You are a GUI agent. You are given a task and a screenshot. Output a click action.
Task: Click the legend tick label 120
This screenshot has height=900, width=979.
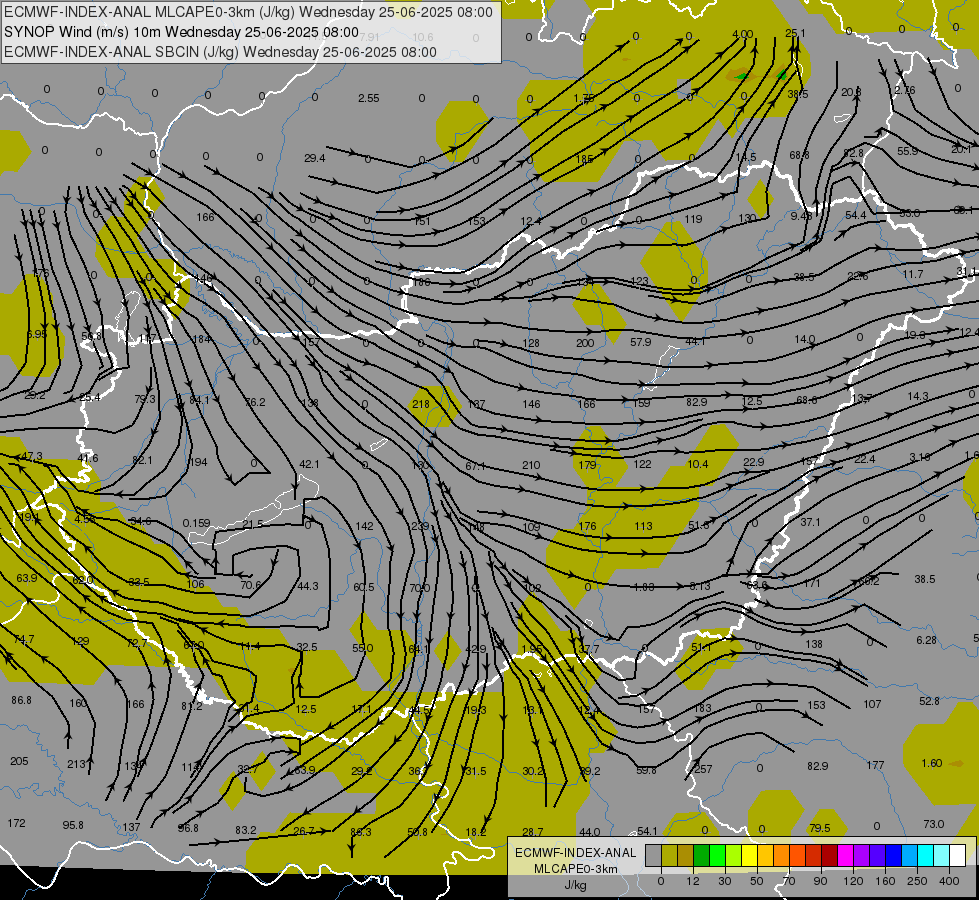click(853, 881)
